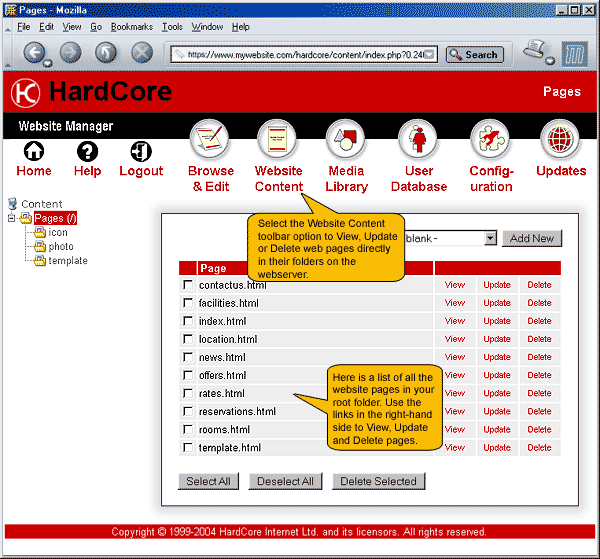Open the browser Help menu
Viewport: 600px width, 559px height.
[x=241, y=27]
